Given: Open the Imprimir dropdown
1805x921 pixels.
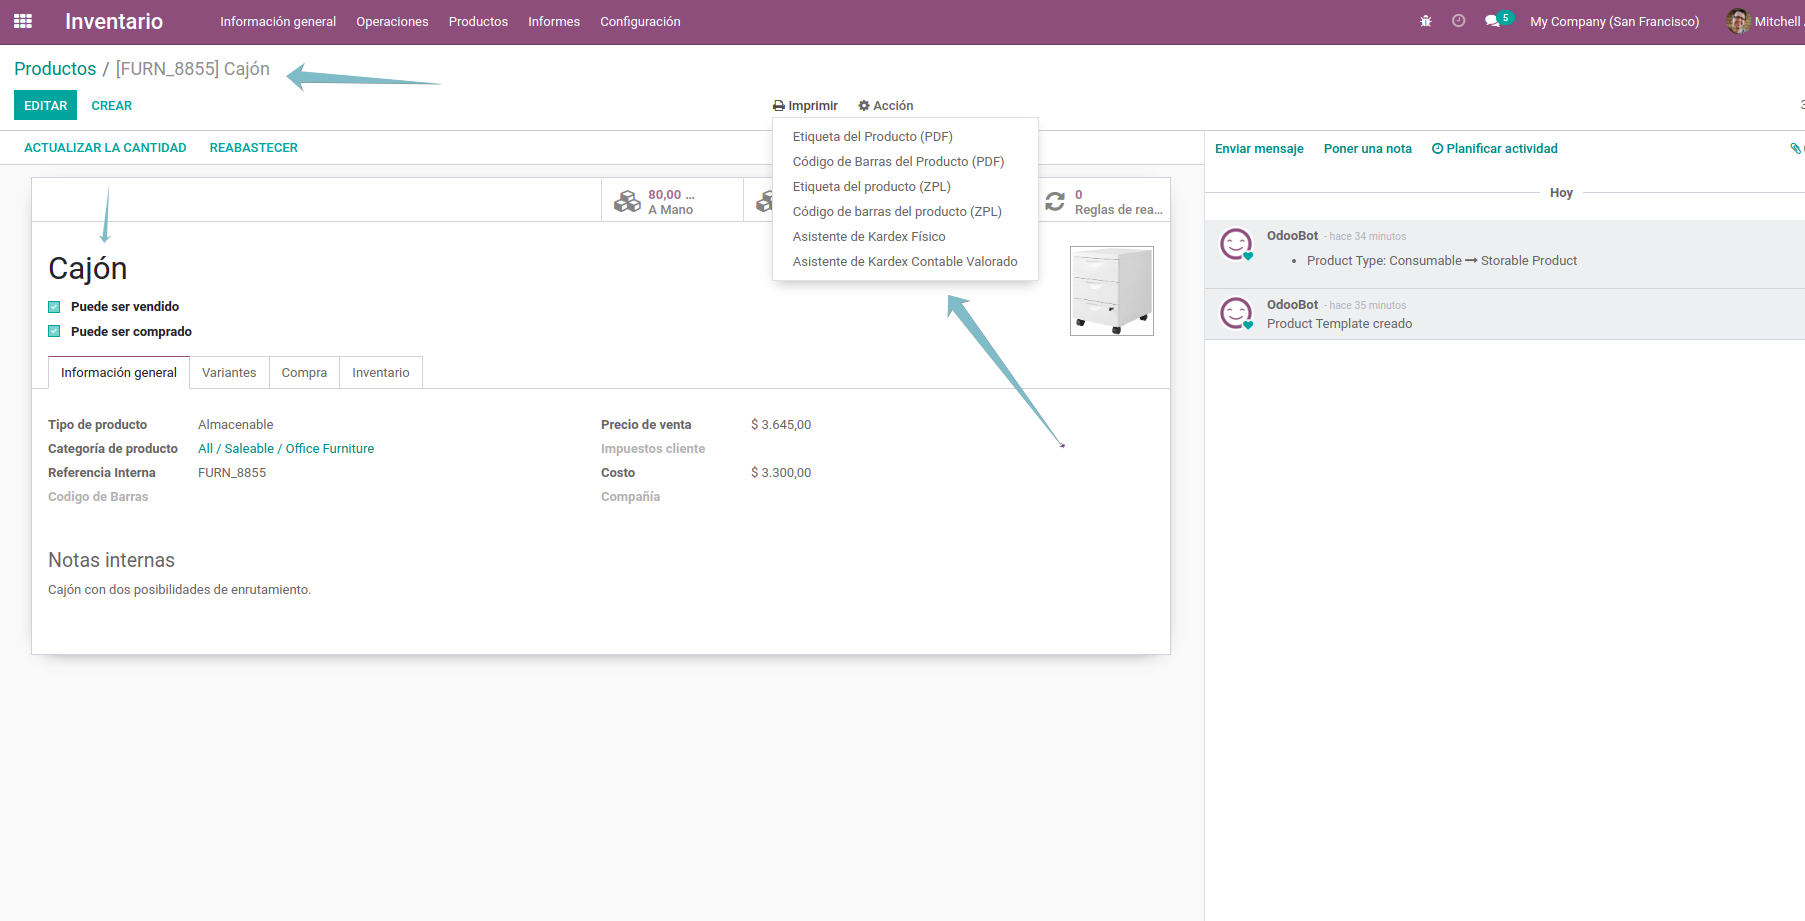Looking at the screenshot, I should coord(805,106).
